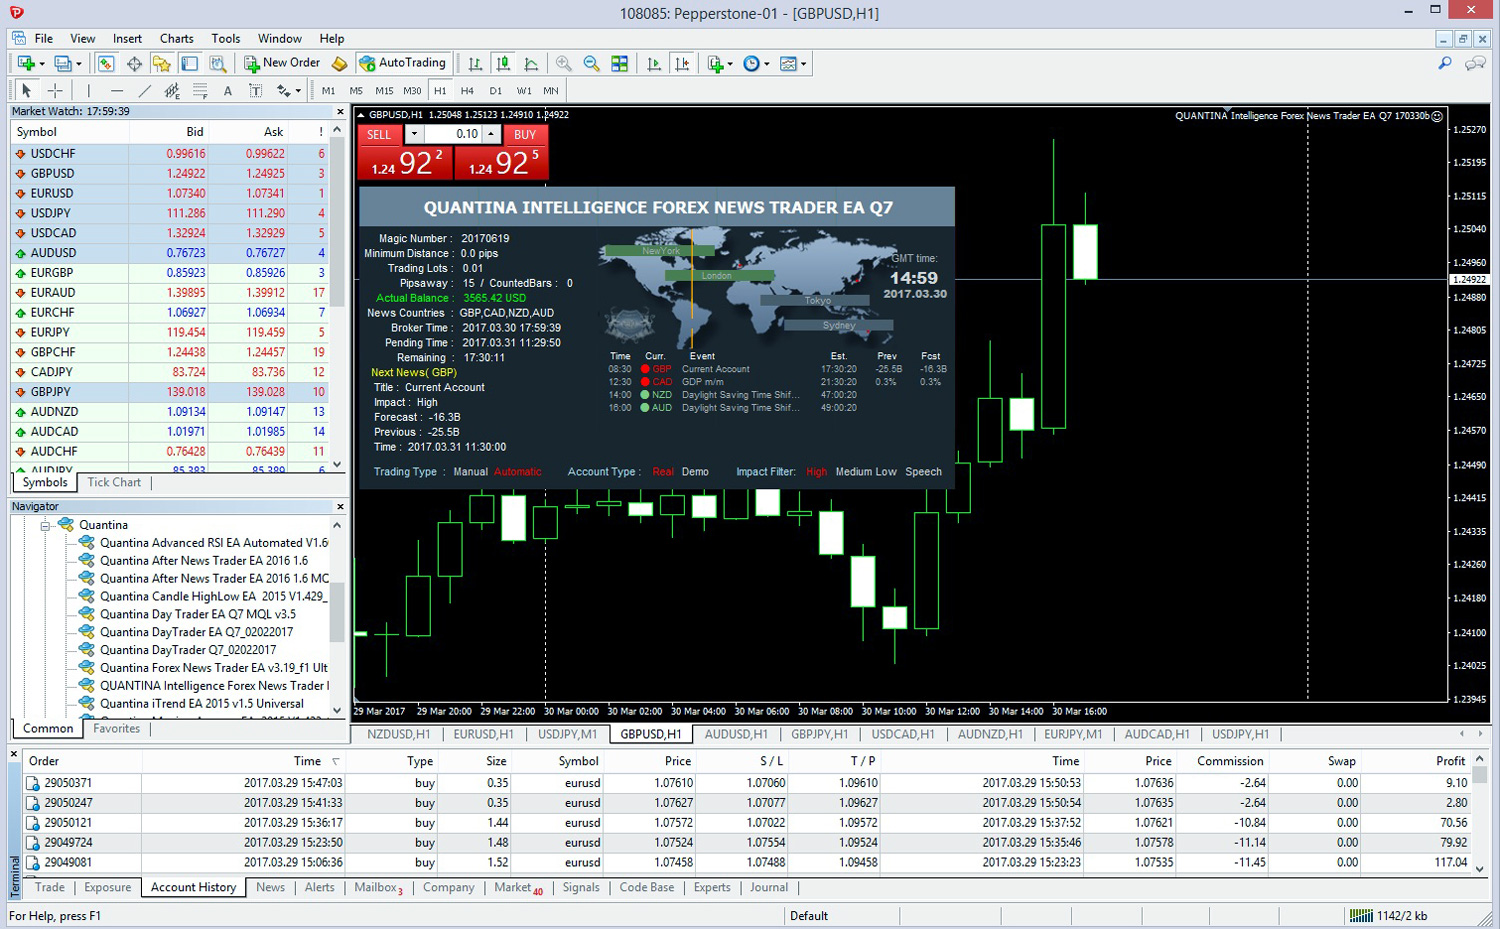Draw a vertical line tool
This screenshot has width=1500, height=929.
(x=88, y=90)
